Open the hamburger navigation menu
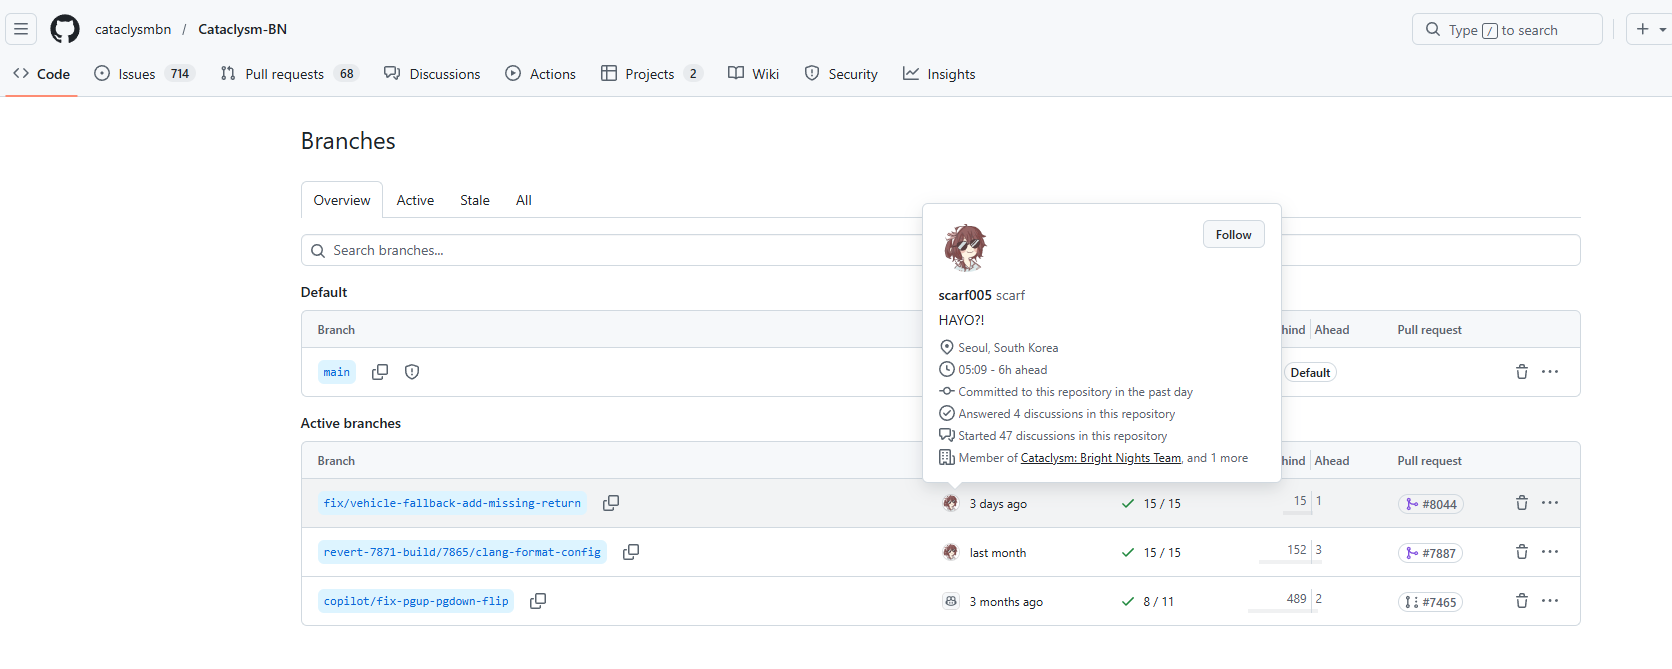 click(21, 29)
